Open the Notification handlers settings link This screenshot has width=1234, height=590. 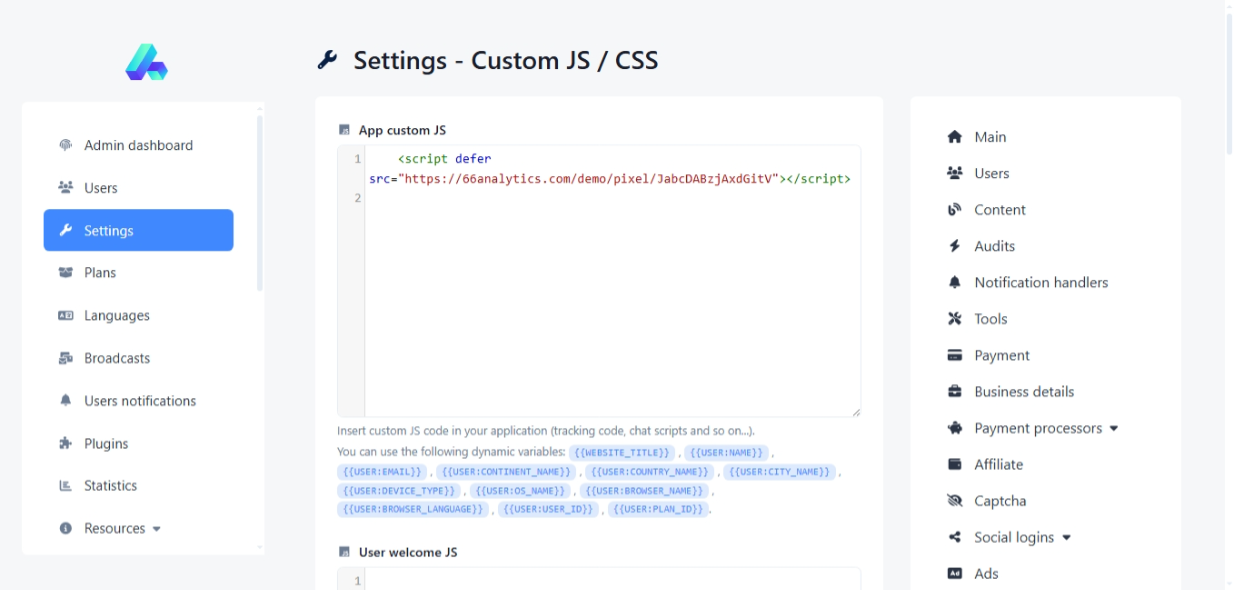point(1040,282)
